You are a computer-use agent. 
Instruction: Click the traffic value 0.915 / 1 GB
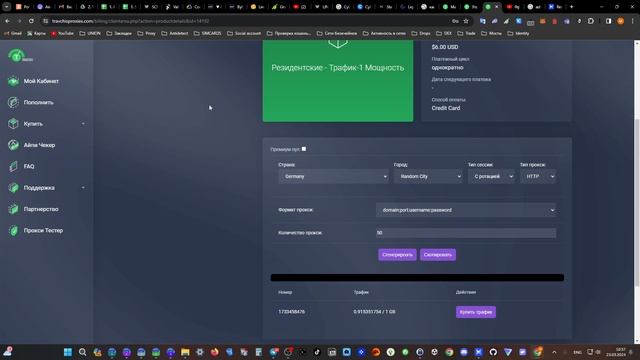pyautogui.click(x=374, y=312)
